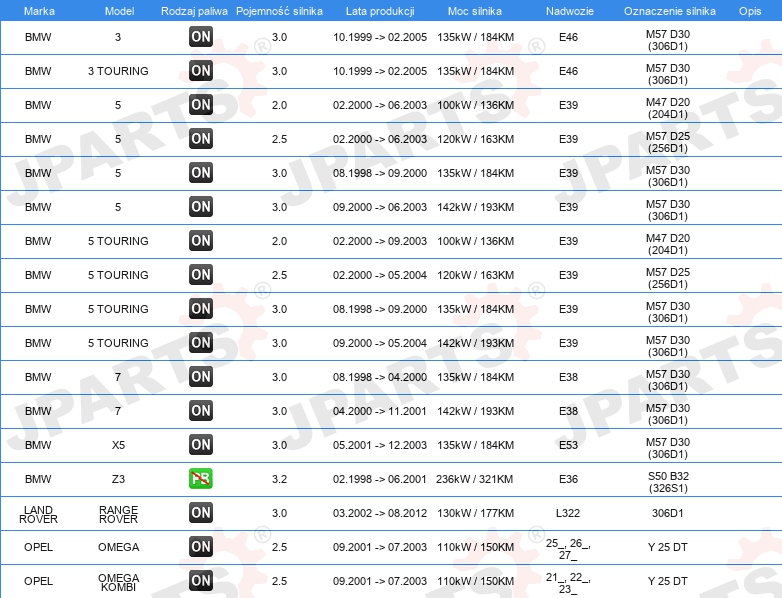The image size is (782, 598).
Task: Click ON icon in BMW 7 row with 04.2000 -> 11.2001
Action: pos(201,411)
